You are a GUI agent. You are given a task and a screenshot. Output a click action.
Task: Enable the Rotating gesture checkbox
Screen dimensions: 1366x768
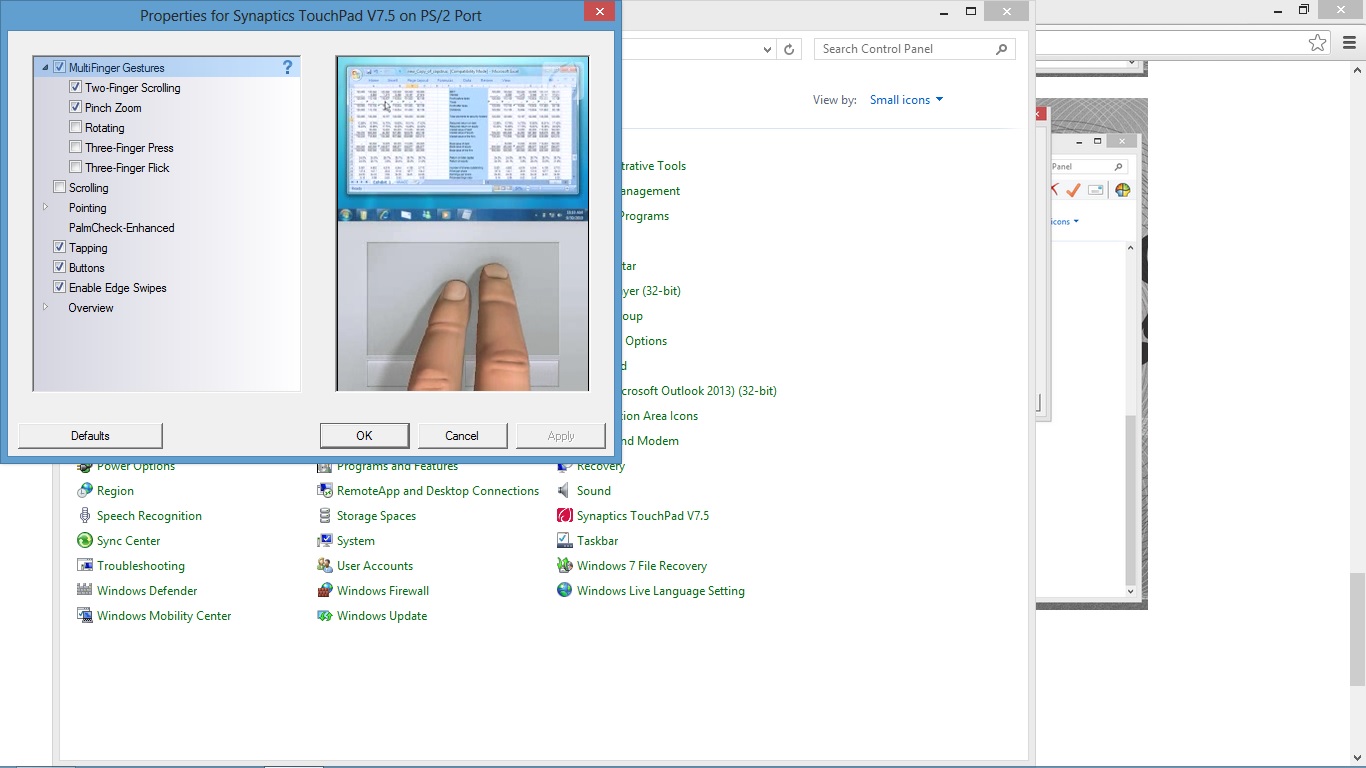[76, 128]
